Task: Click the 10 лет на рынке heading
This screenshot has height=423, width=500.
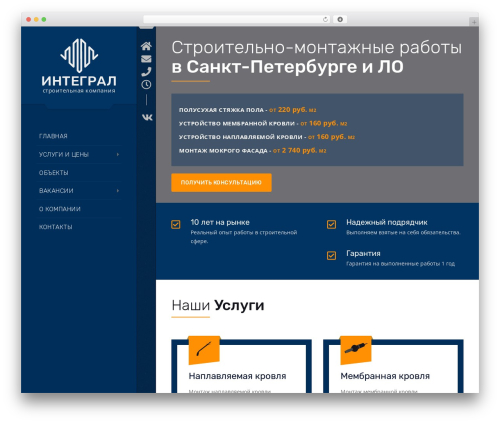Action: click(x=220, y=222)
